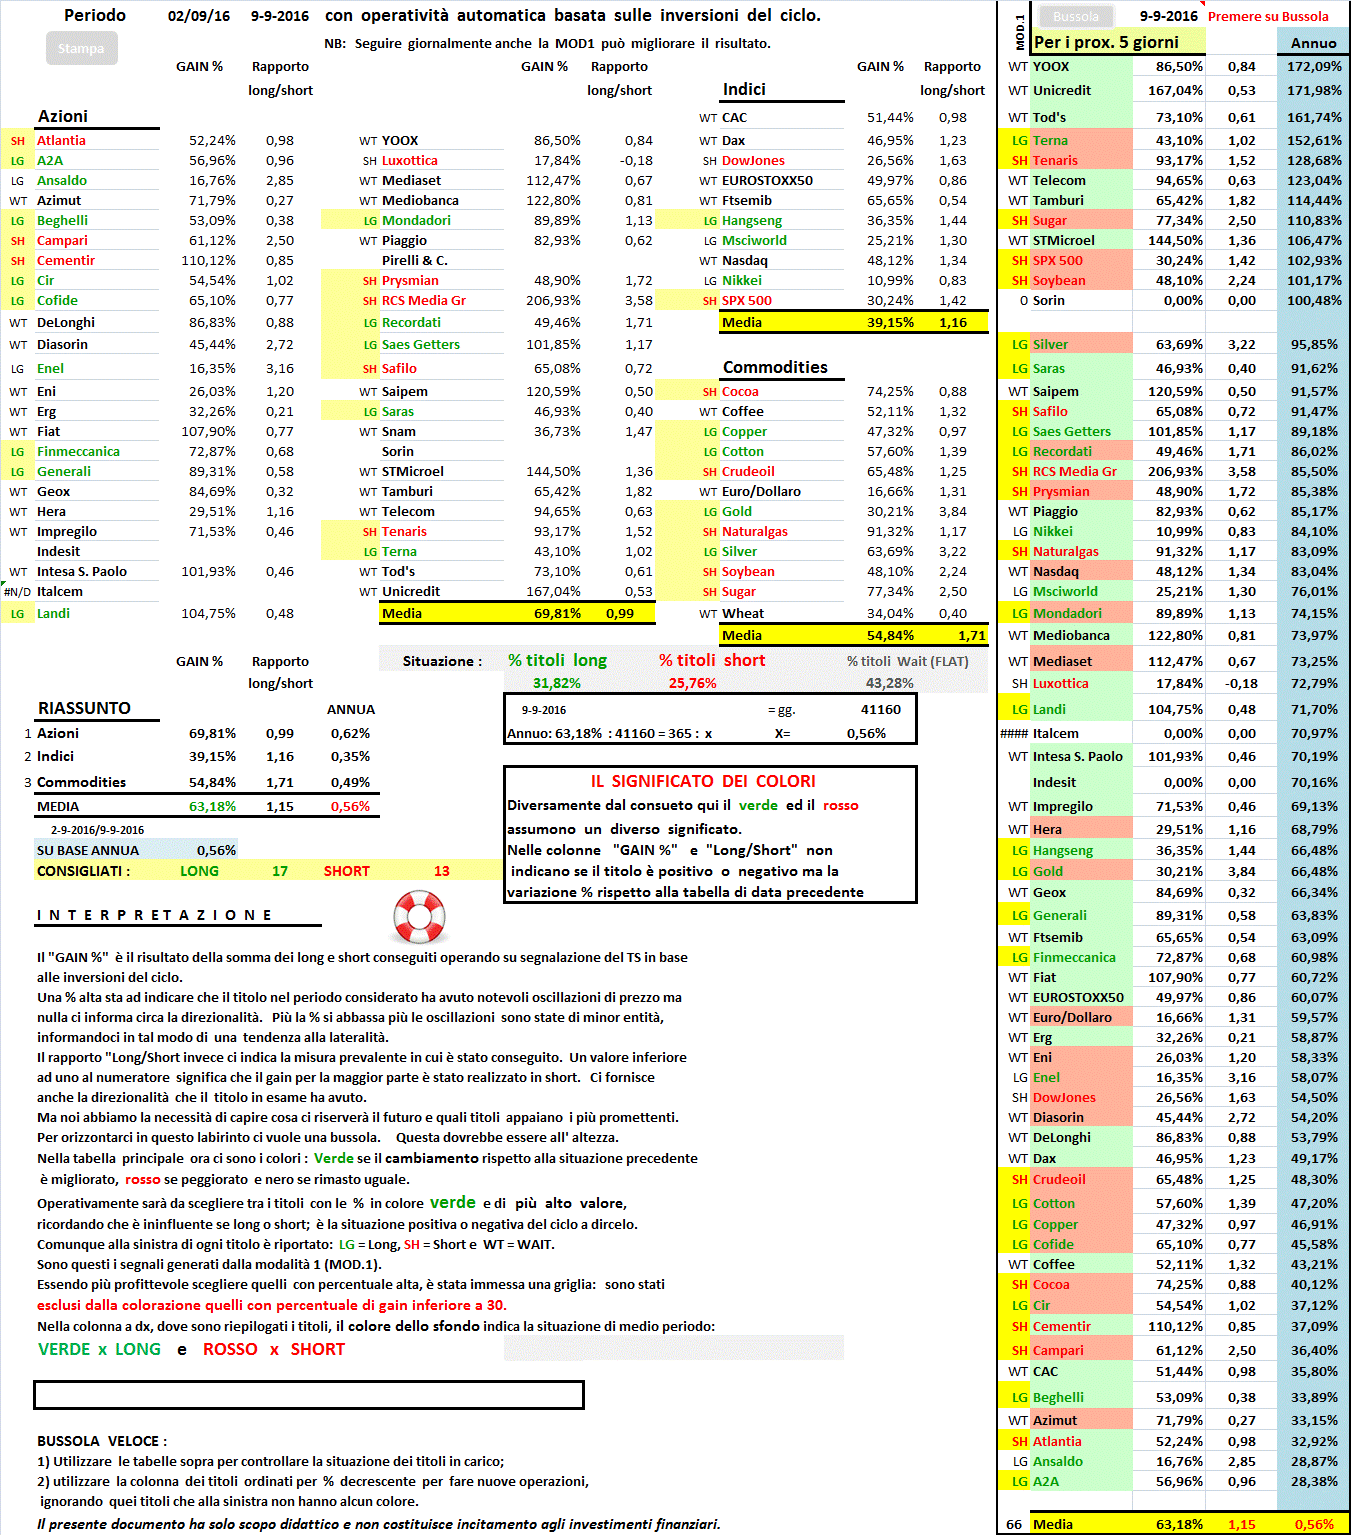Click 172,09% annual value for YOOX

pos(1314,66)
